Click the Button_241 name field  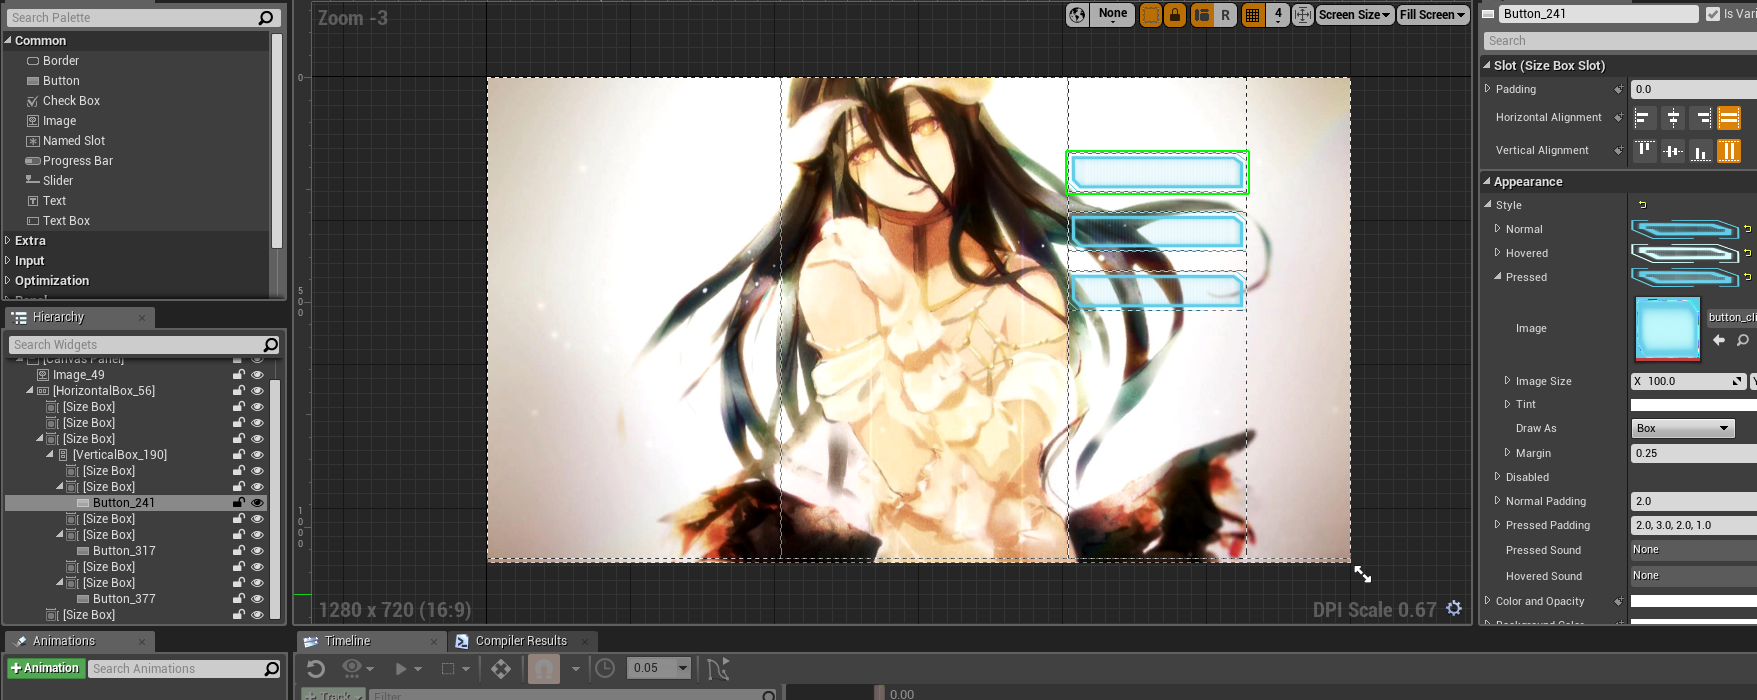[1598, 14]
